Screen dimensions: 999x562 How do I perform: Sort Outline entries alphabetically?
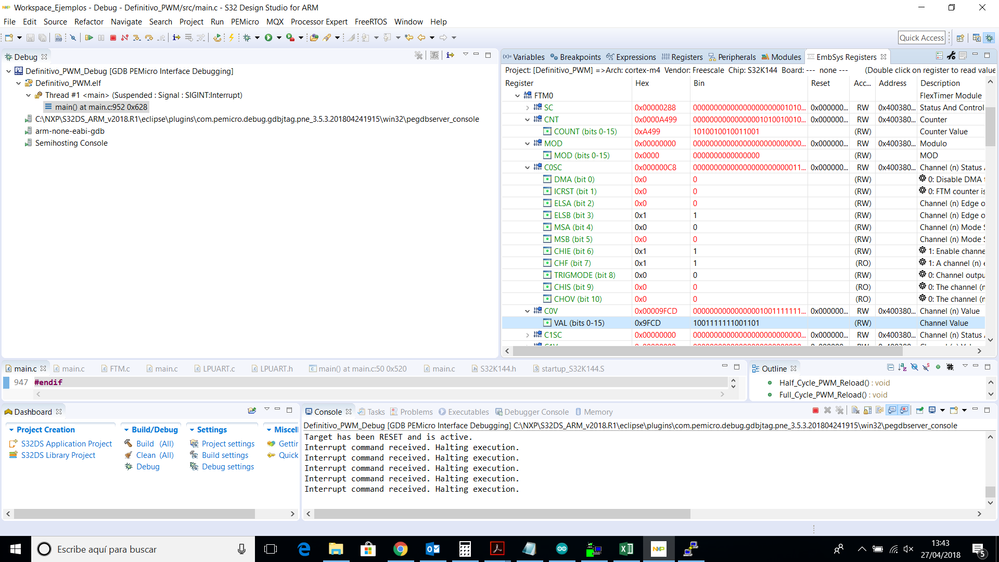coord(902,368)
